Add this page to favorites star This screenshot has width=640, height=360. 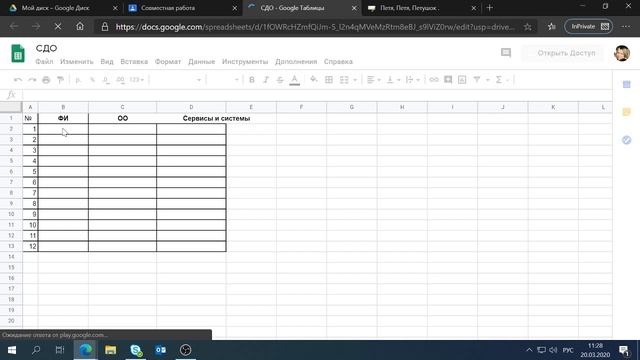pos(528,27)
